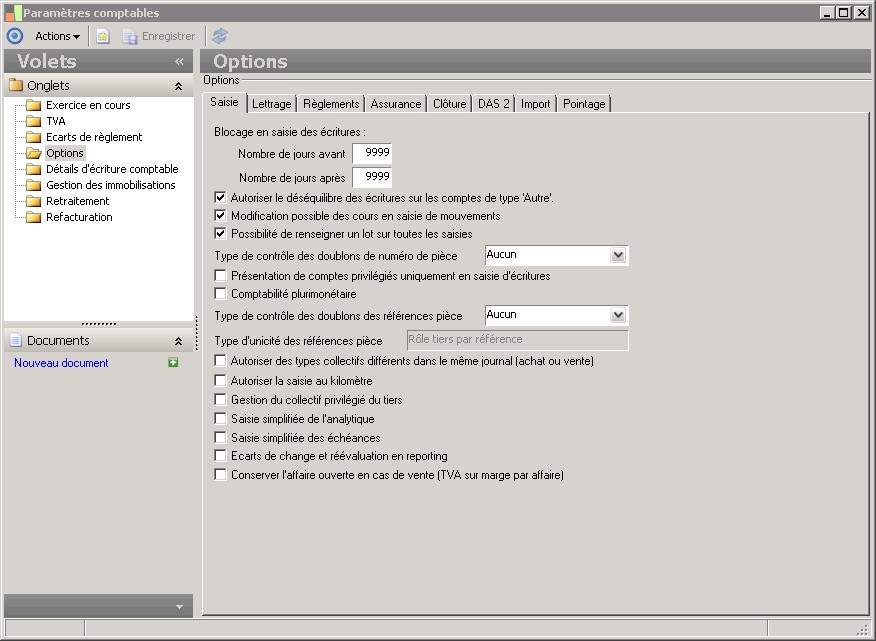The height and width of the screenshot is (641, 876).
Task: Collapse the Onglets section
Action: point(178,86)
